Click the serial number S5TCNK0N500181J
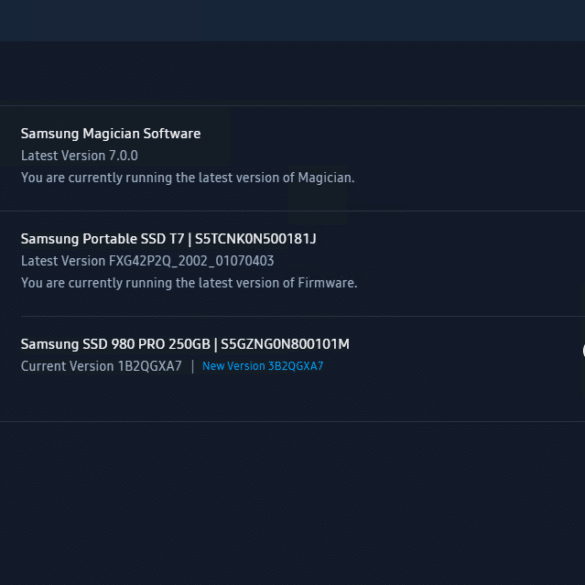The width and height of the screenshot is (585, 585). pos(256,239)
